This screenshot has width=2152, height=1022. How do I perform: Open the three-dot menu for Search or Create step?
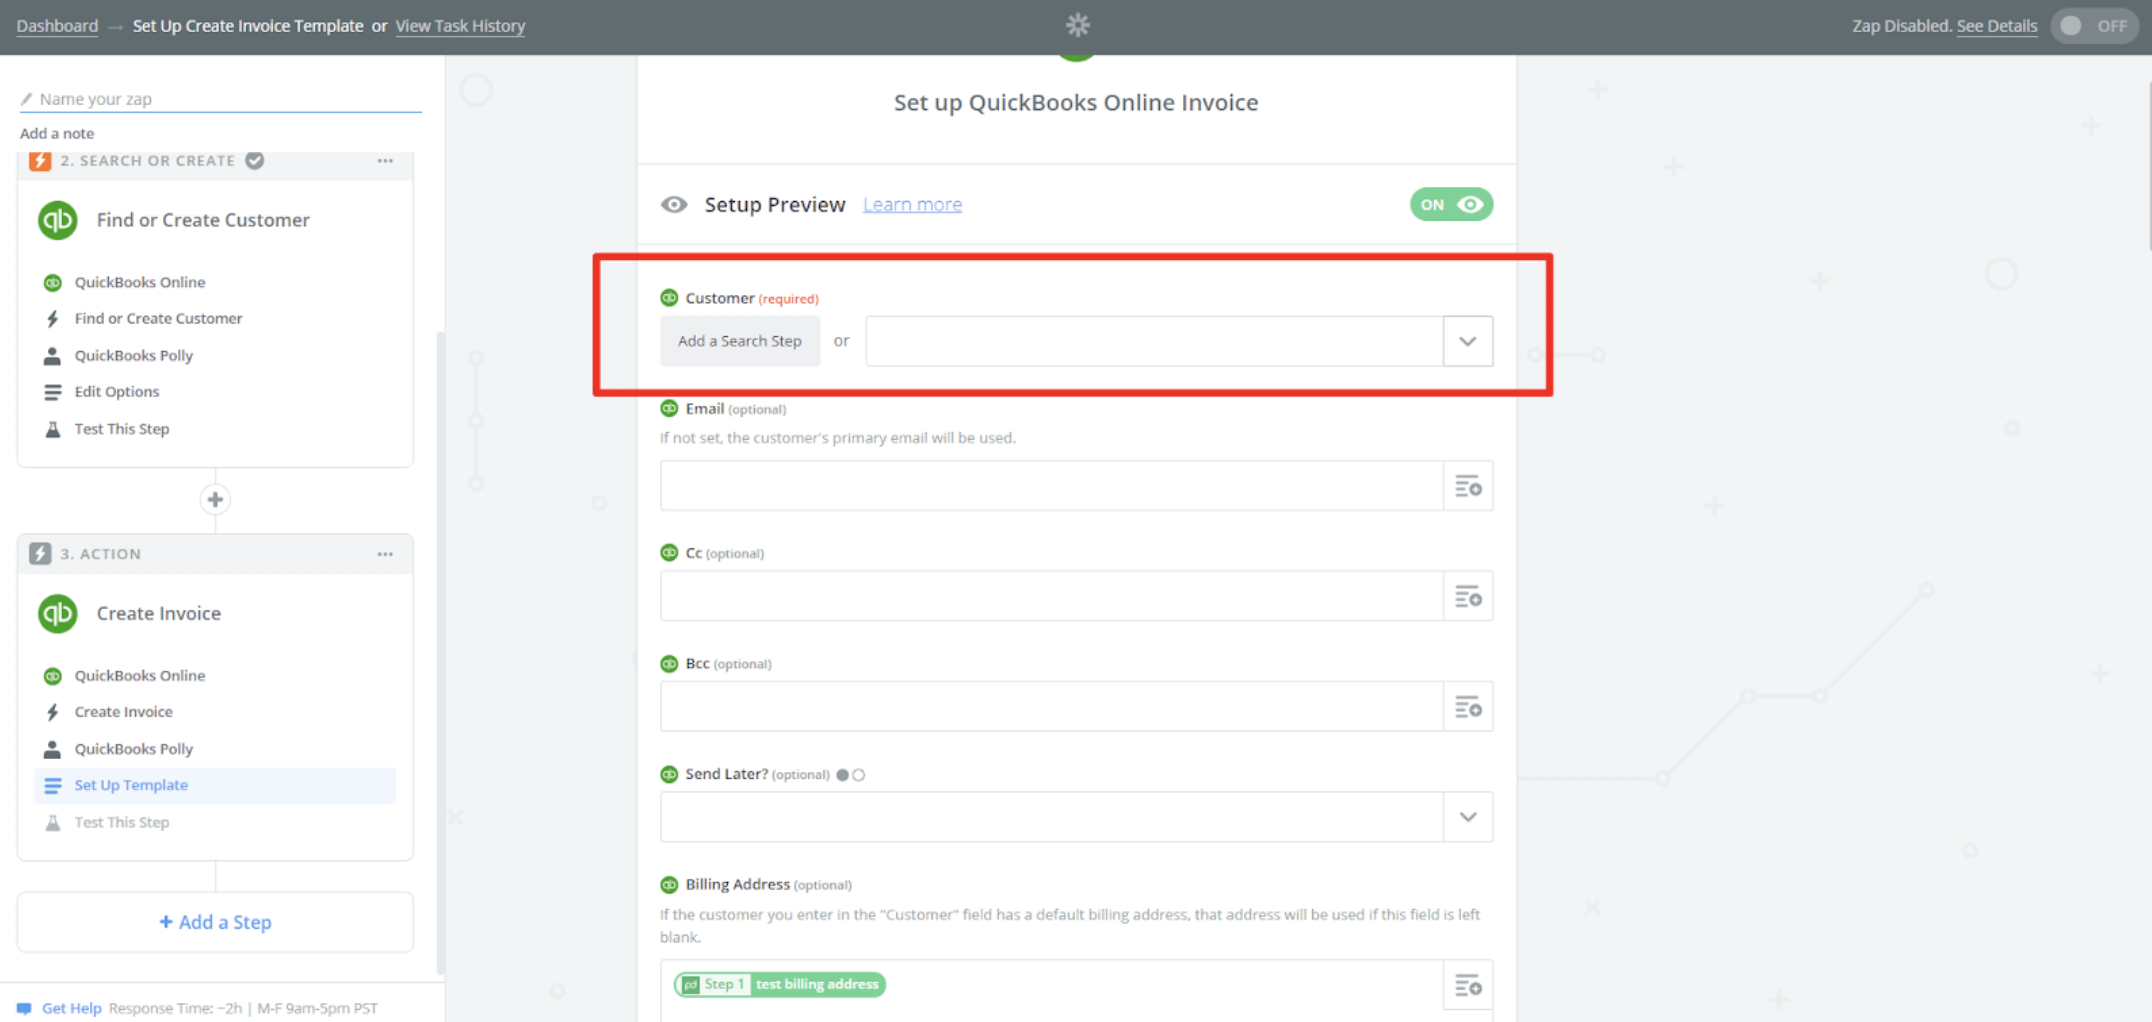pyautogui.click(x=385, y=161)
